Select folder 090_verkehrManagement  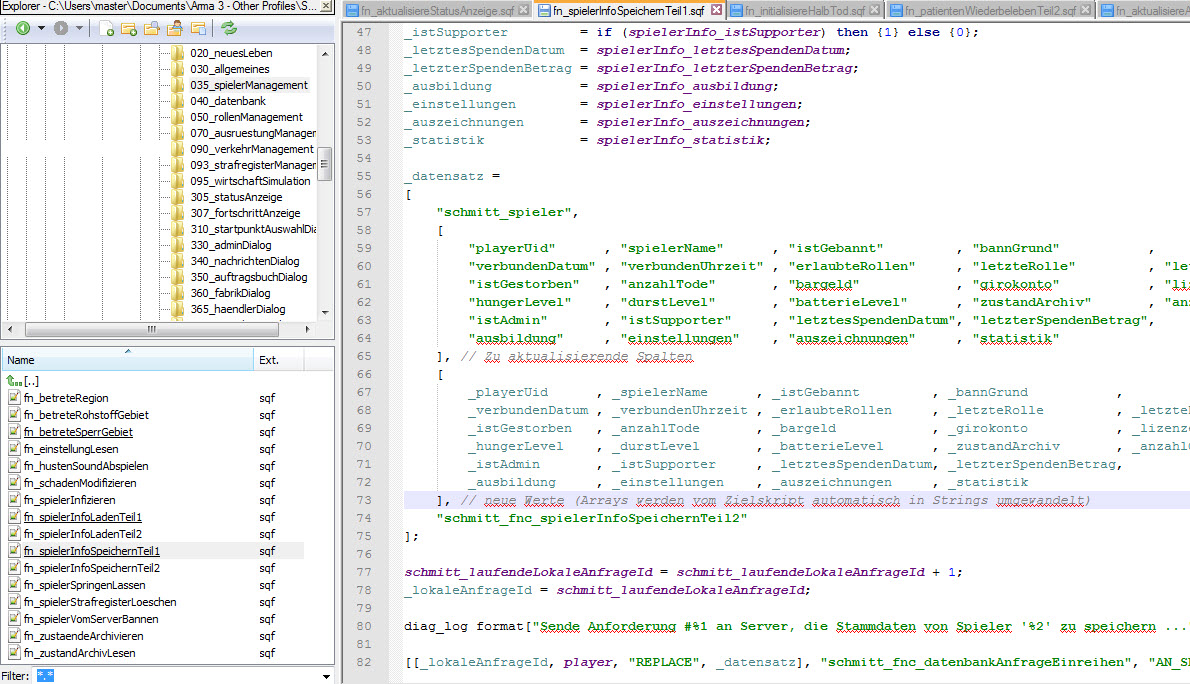pyautogui.click(x=252, y=149)
